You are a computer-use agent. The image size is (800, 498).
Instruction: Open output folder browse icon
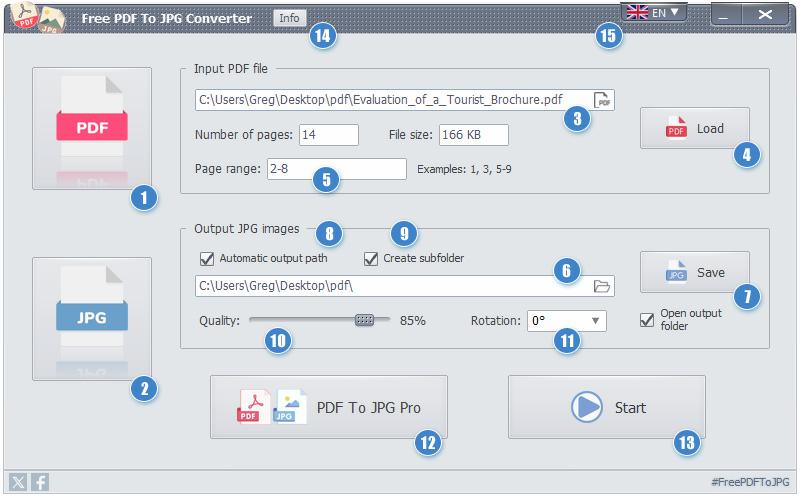click(x=602, y=286)
